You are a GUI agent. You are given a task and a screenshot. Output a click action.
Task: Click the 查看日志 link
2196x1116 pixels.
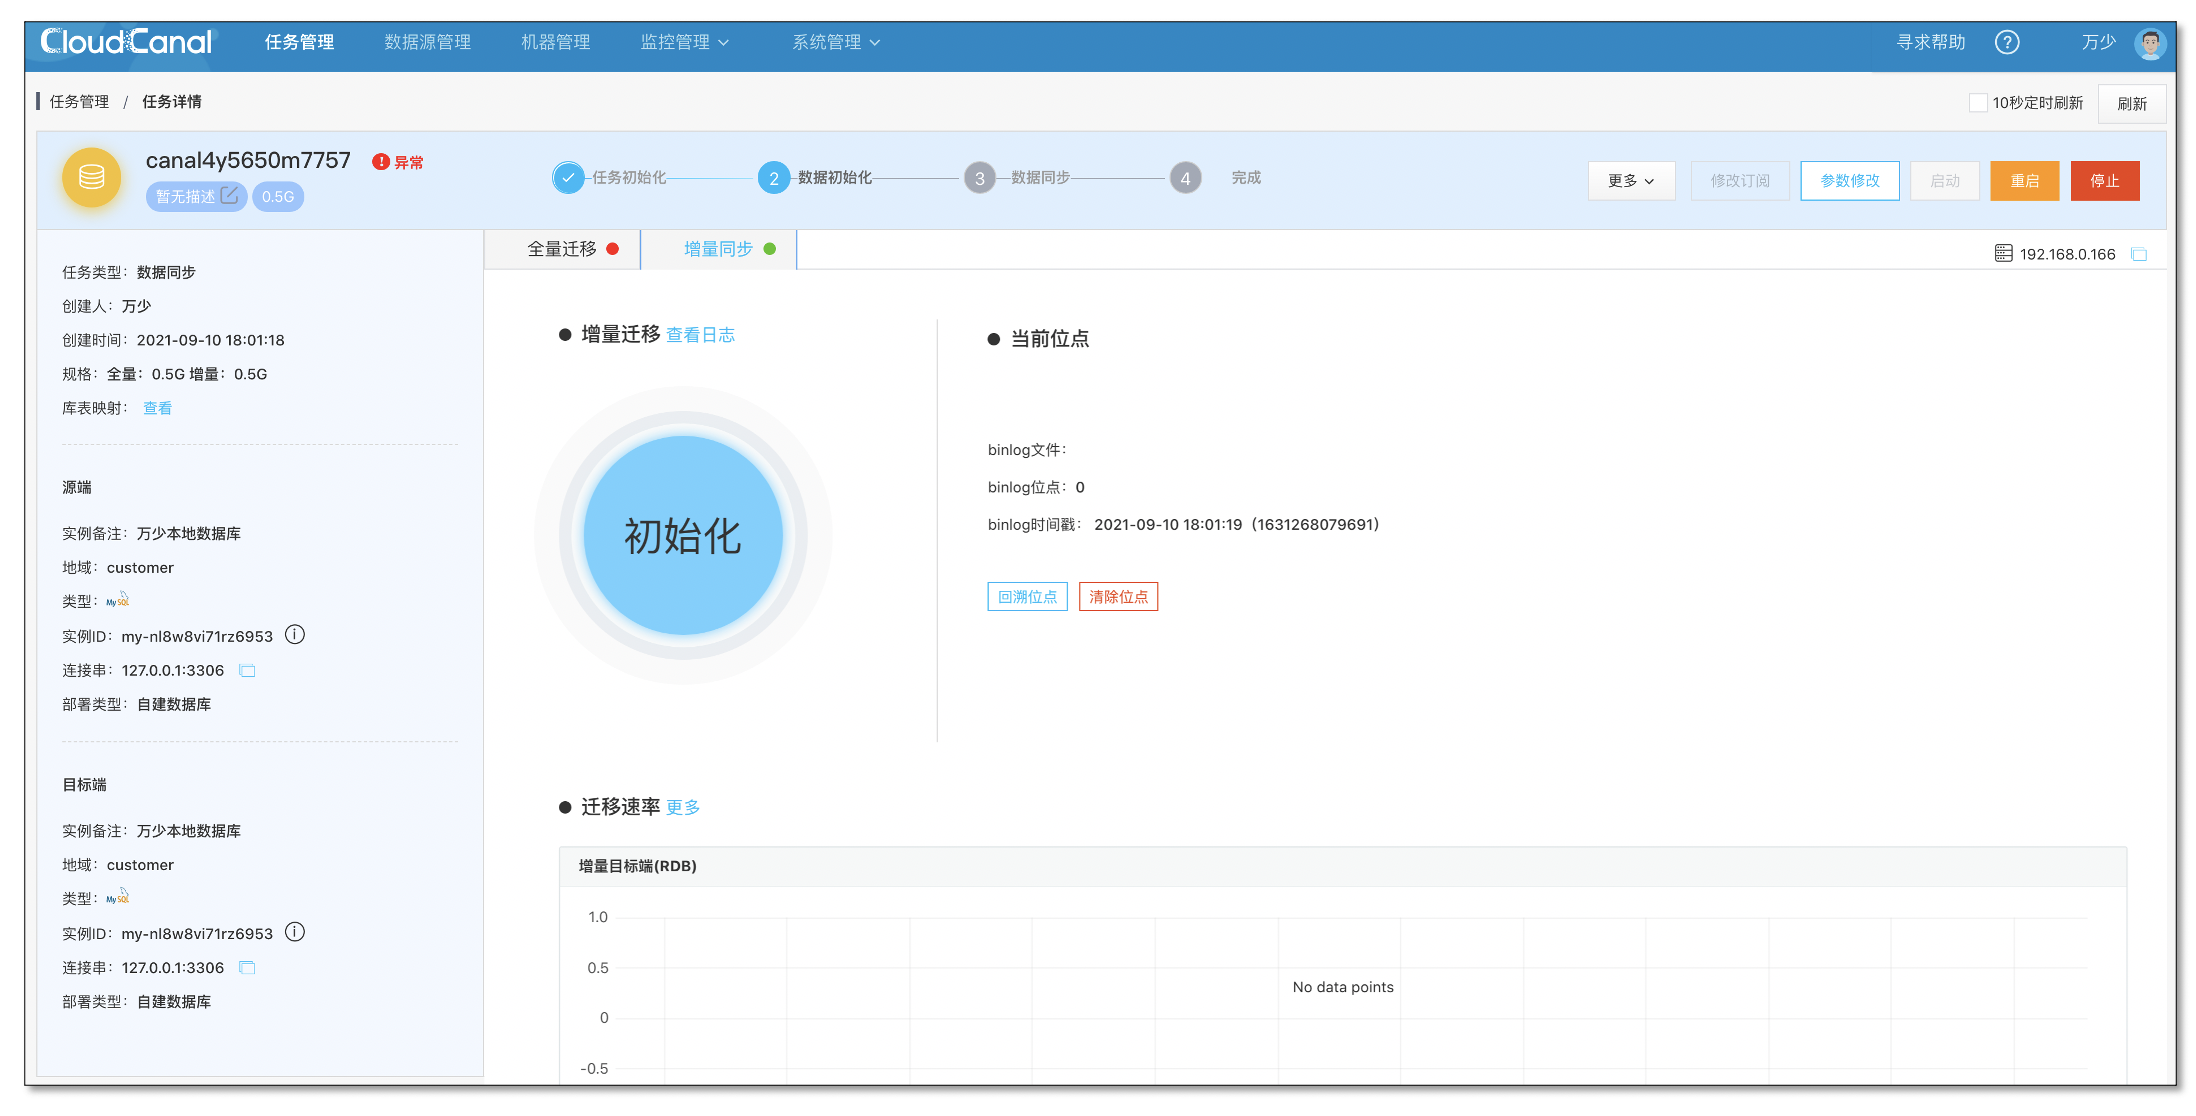click(x=700, y=335)
